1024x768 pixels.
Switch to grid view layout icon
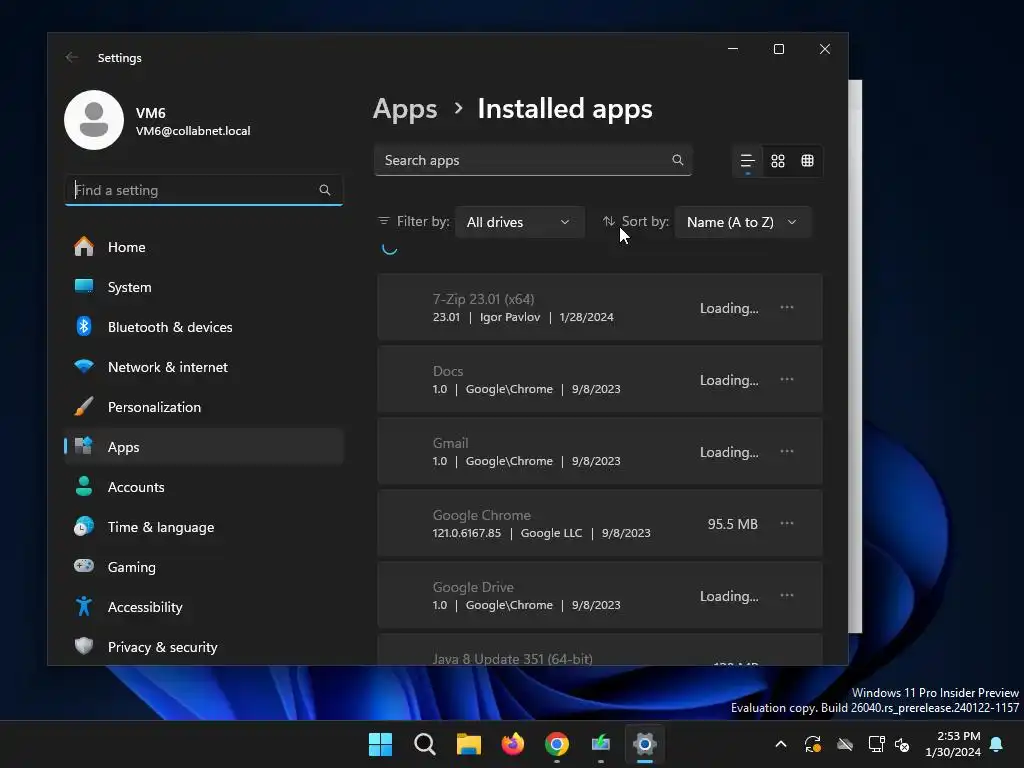pos(778,161)
